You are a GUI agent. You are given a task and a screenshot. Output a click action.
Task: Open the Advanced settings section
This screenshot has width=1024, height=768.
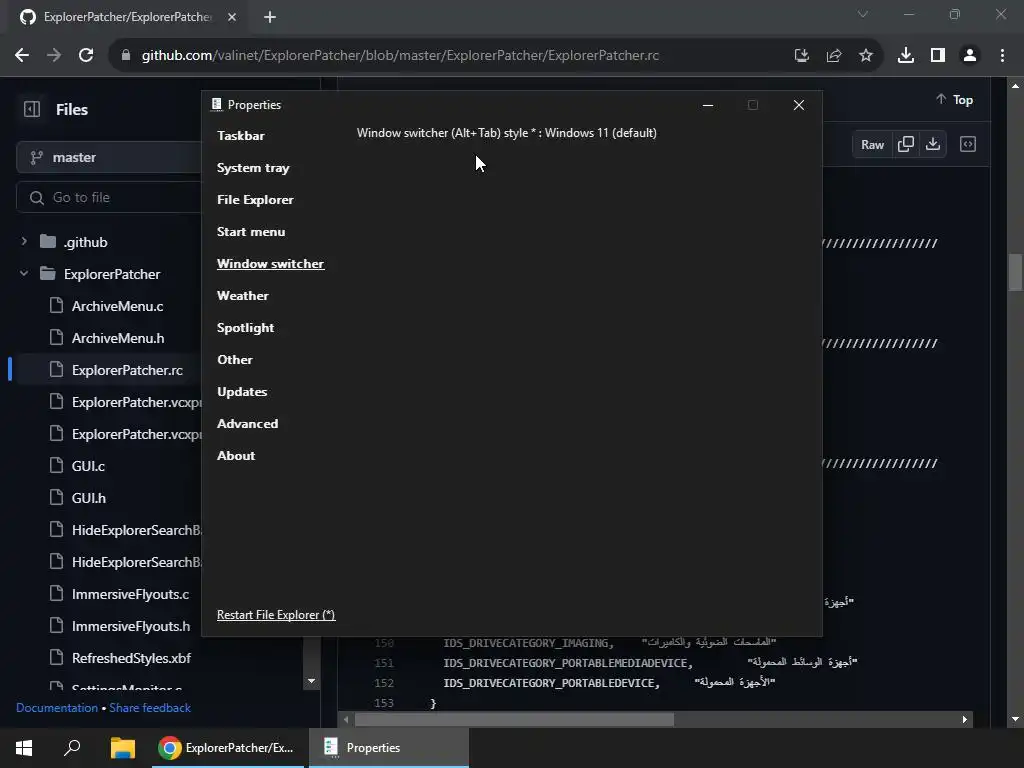click(x=248, y=424)
